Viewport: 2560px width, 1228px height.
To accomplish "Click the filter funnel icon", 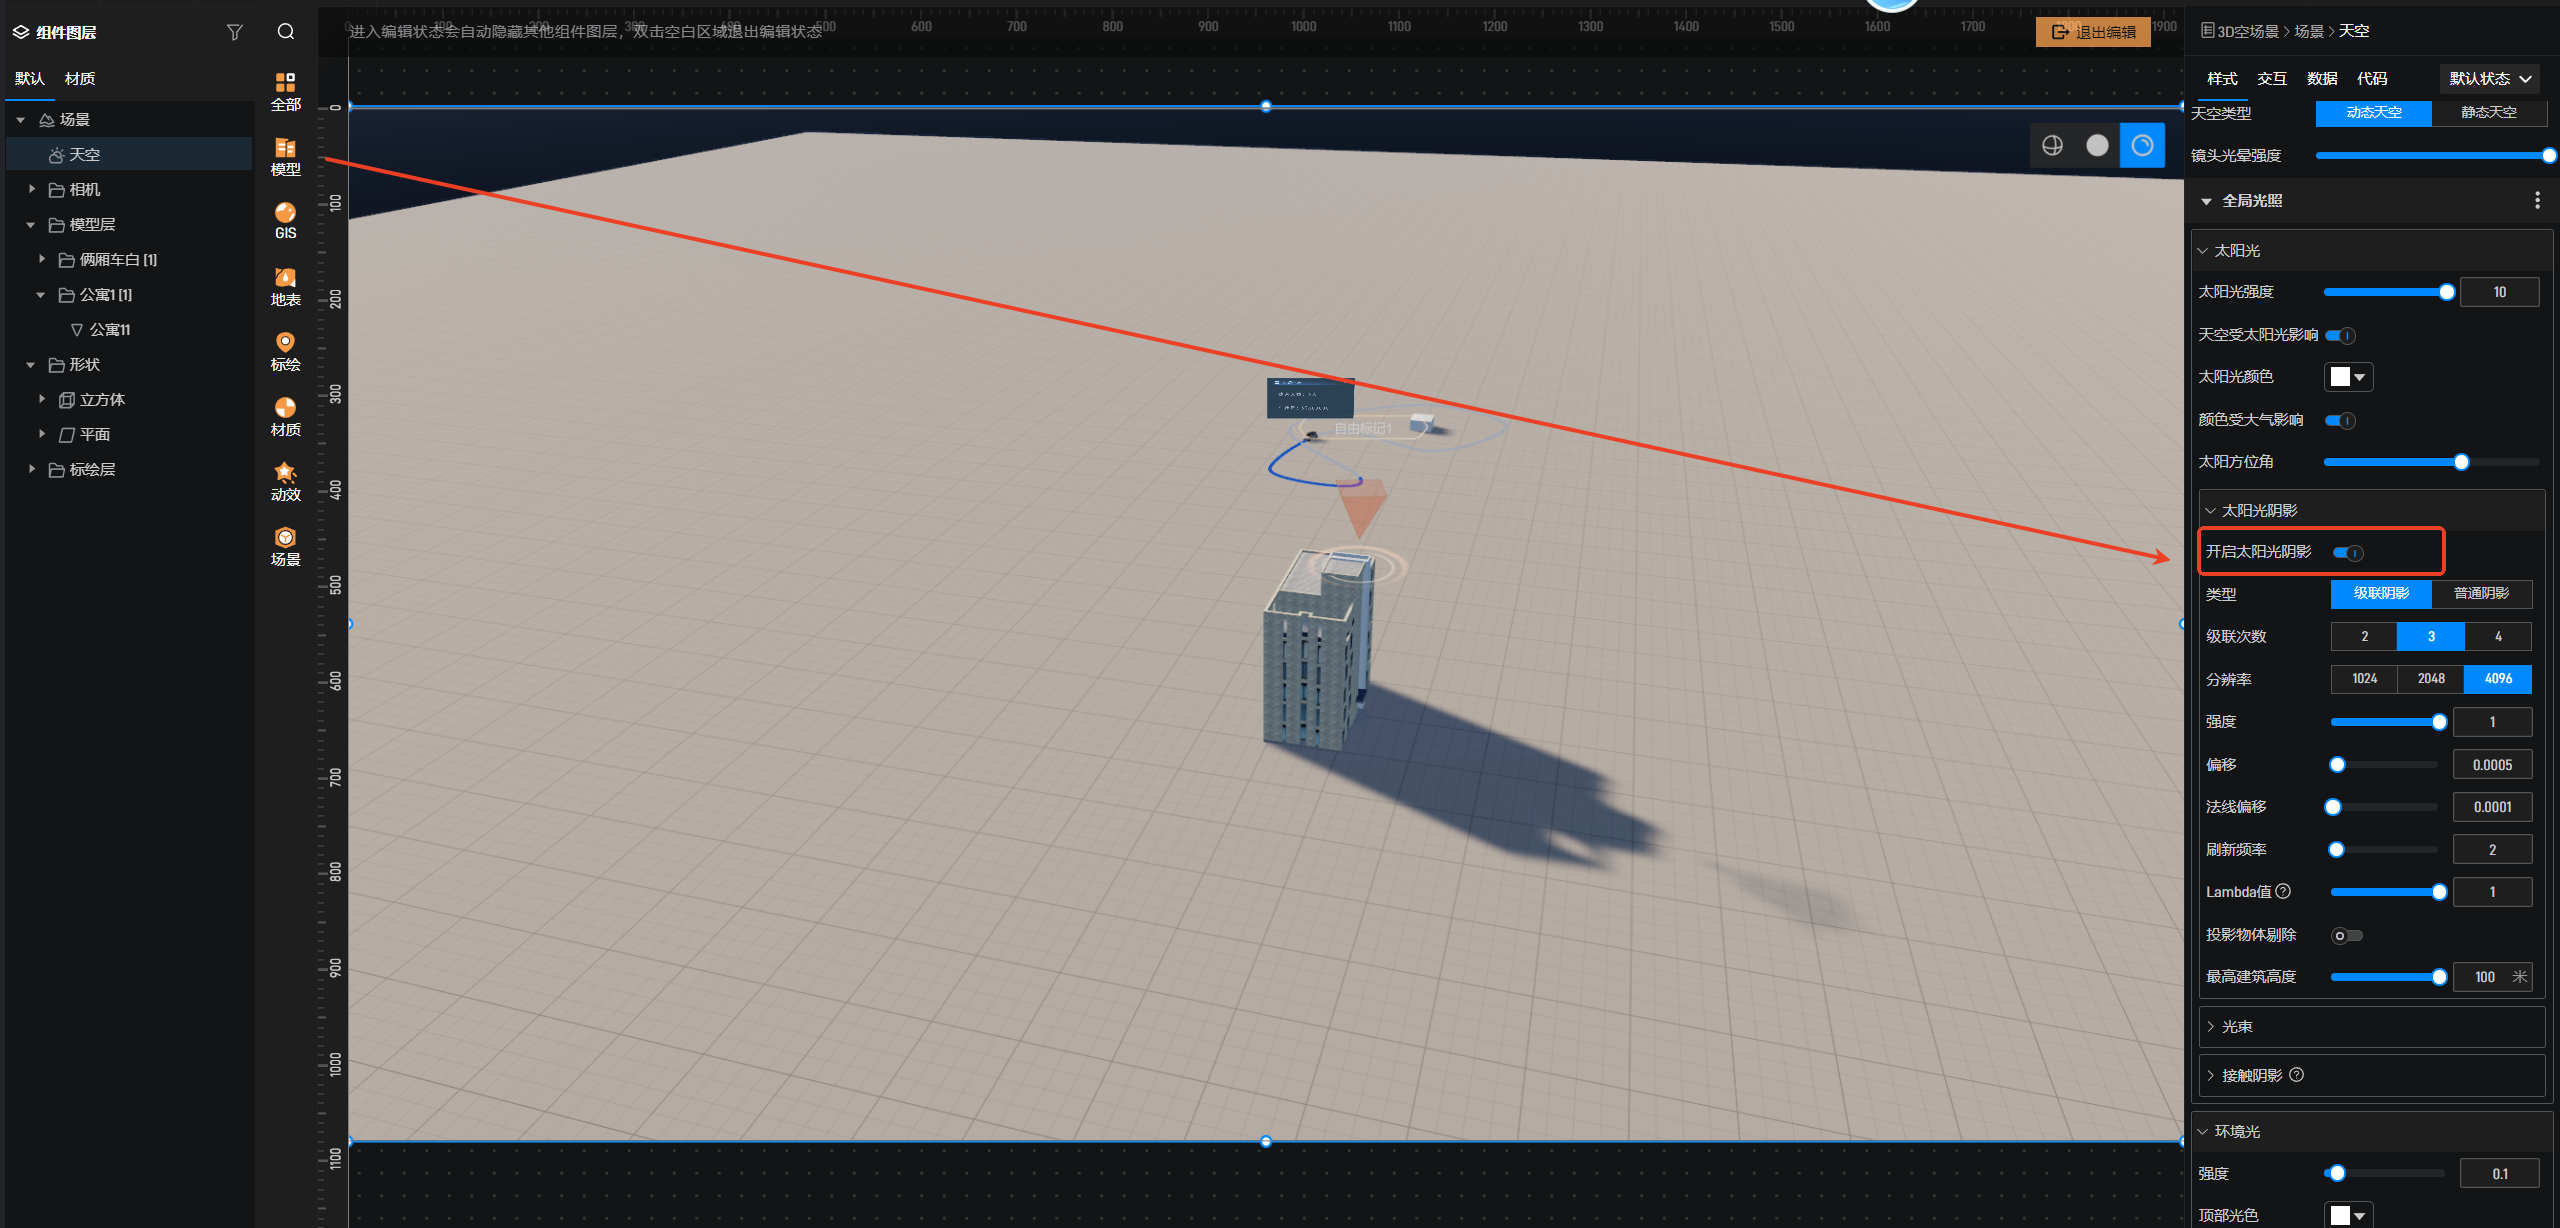I will tap(235, 32).
